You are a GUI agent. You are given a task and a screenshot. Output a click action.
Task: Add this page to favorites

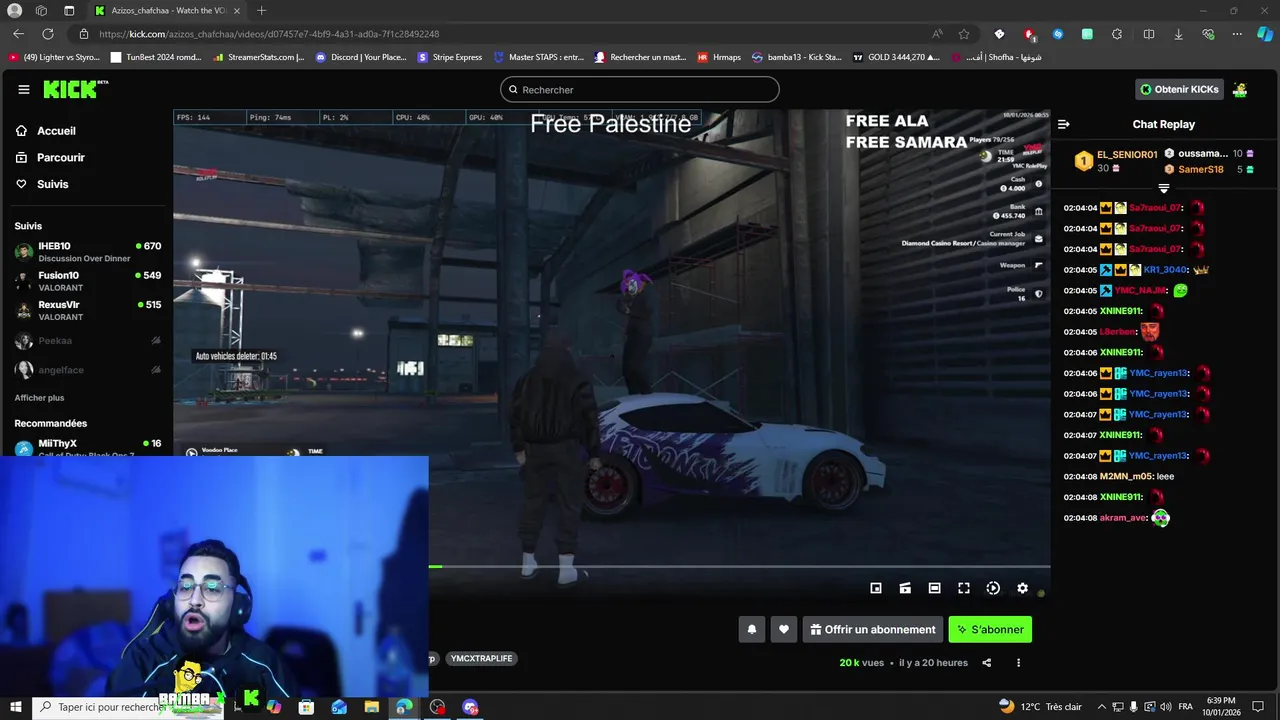[x=964, y=34]
